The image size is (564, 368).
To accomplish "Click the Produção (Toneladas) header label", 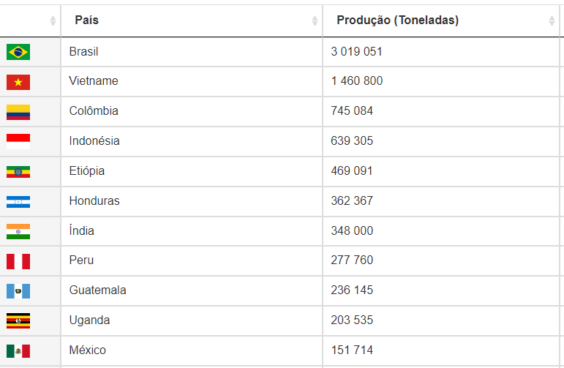I will click(x=397, y=20).
